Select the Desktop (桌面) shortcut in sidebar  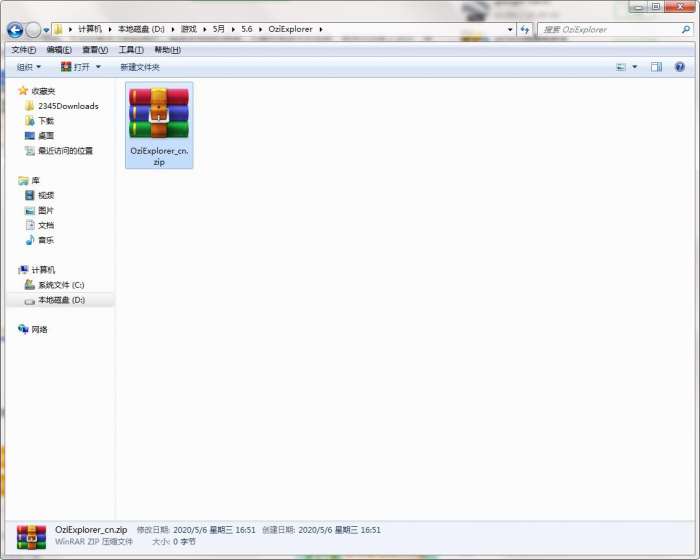(46, 135)
